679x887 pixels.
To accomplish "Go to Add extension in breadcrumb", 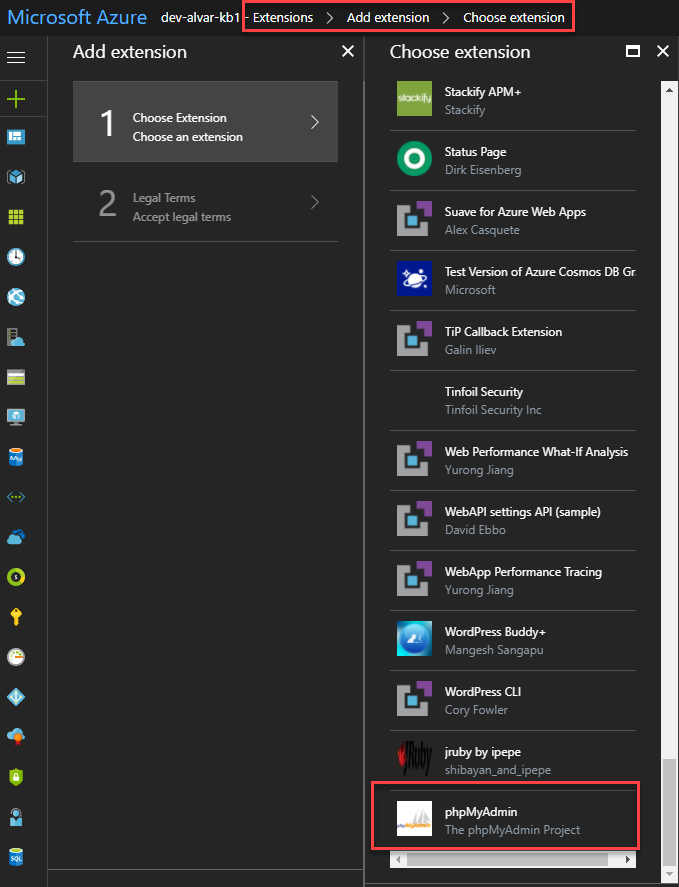I will point(388,18).
